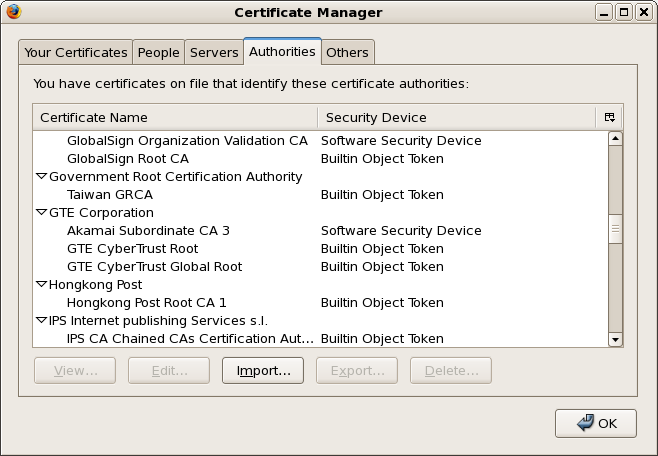Image resolution: width=658 pixels, height=456 pixels.
Task: Open the column picker icon
Action: pyautogui.click(x=610, y=117)
